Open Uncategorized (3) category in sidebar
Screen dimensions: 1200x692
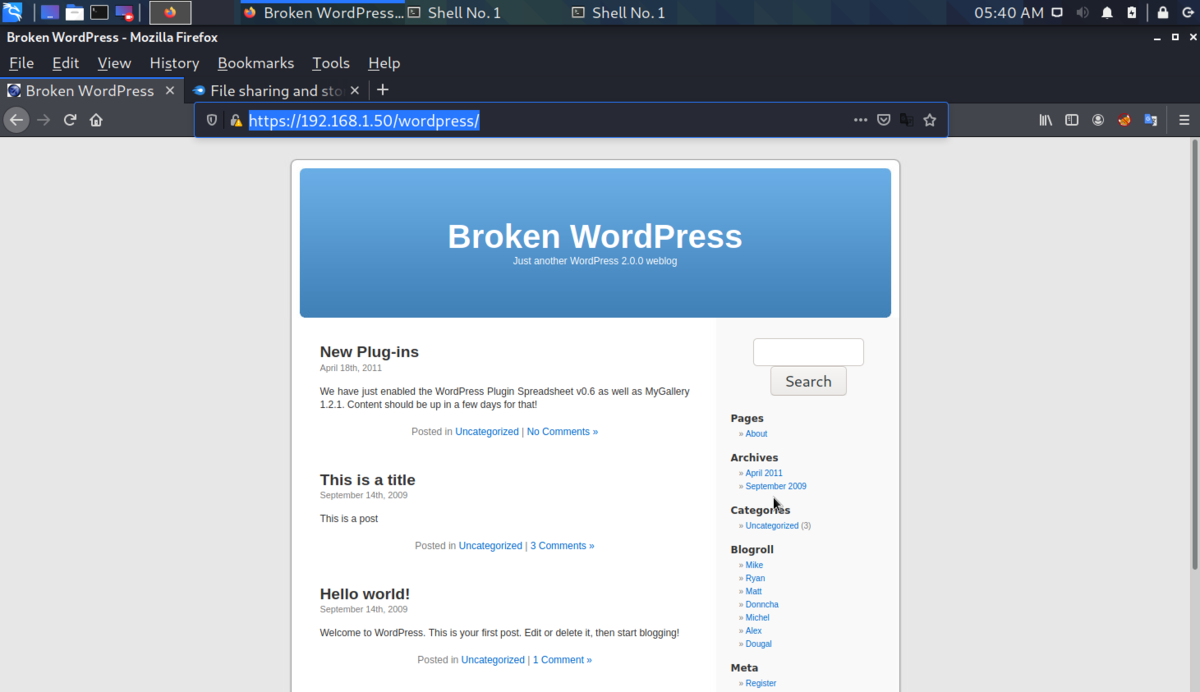point(772,525)
